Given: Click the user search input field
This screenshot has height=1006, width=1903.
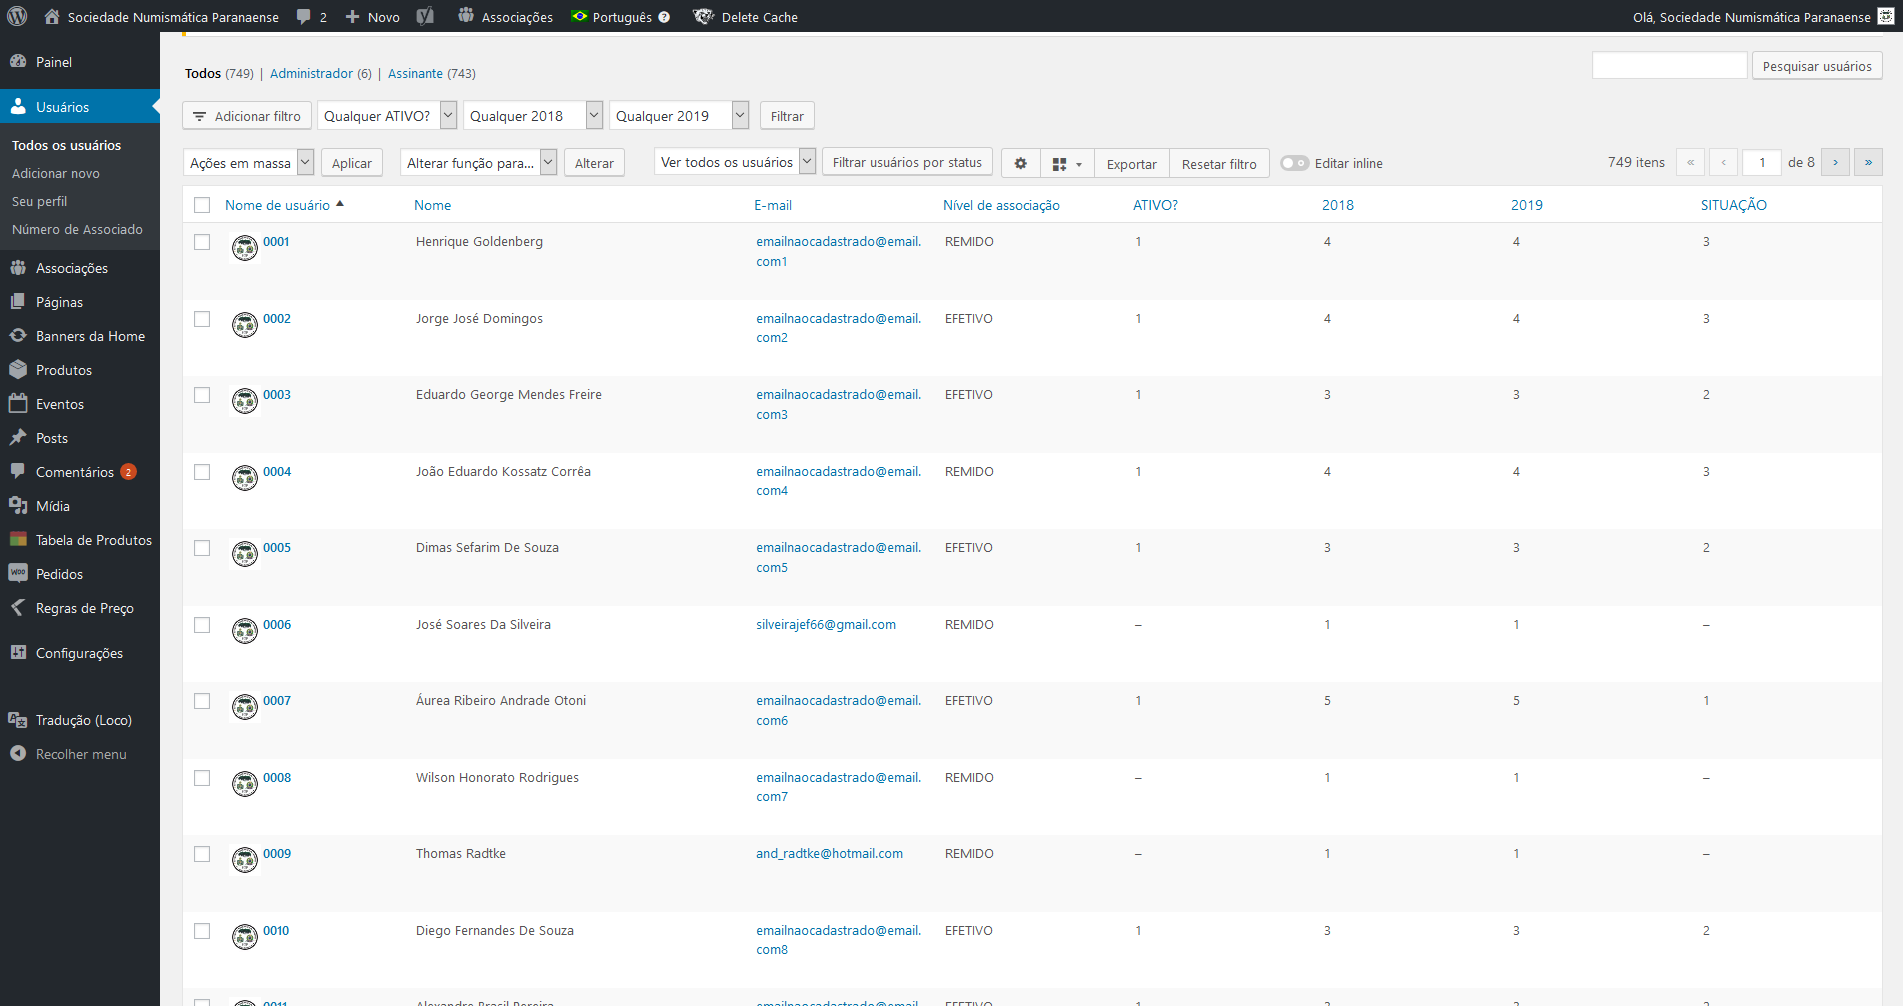Looking at the screenshot, I should click(x=1669, y=65).
